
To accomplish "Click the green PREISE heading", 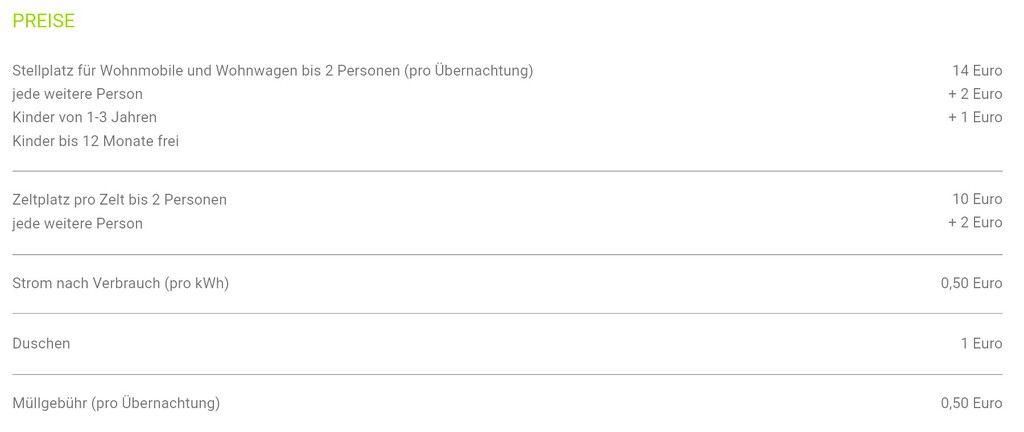I will (x=44, y=21).
